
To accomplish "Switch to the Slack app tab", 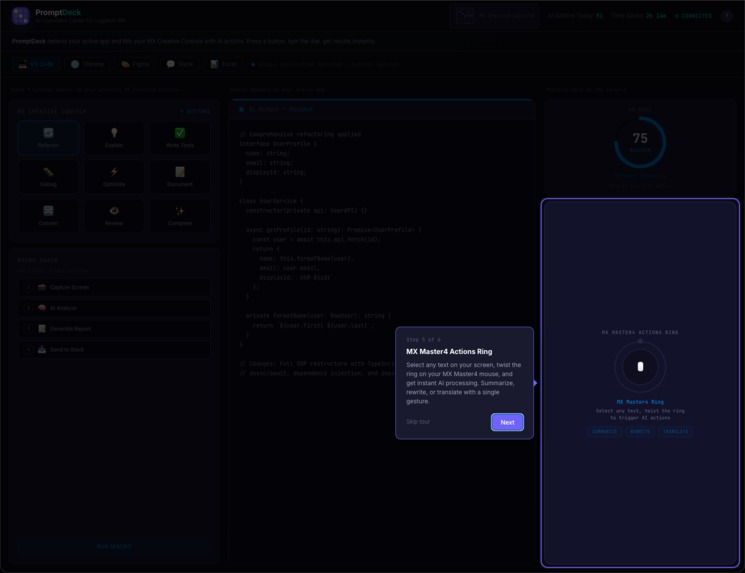I will (180, 64).
